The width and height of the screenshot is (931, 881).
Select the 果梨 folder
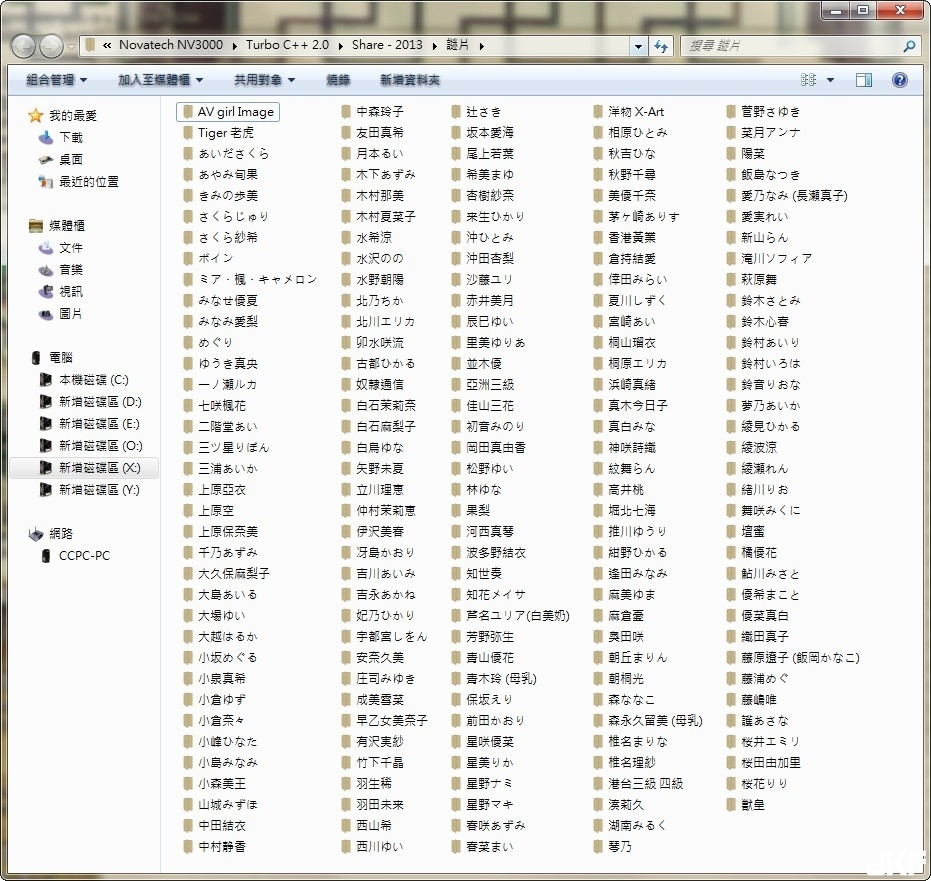coord(471,510)
